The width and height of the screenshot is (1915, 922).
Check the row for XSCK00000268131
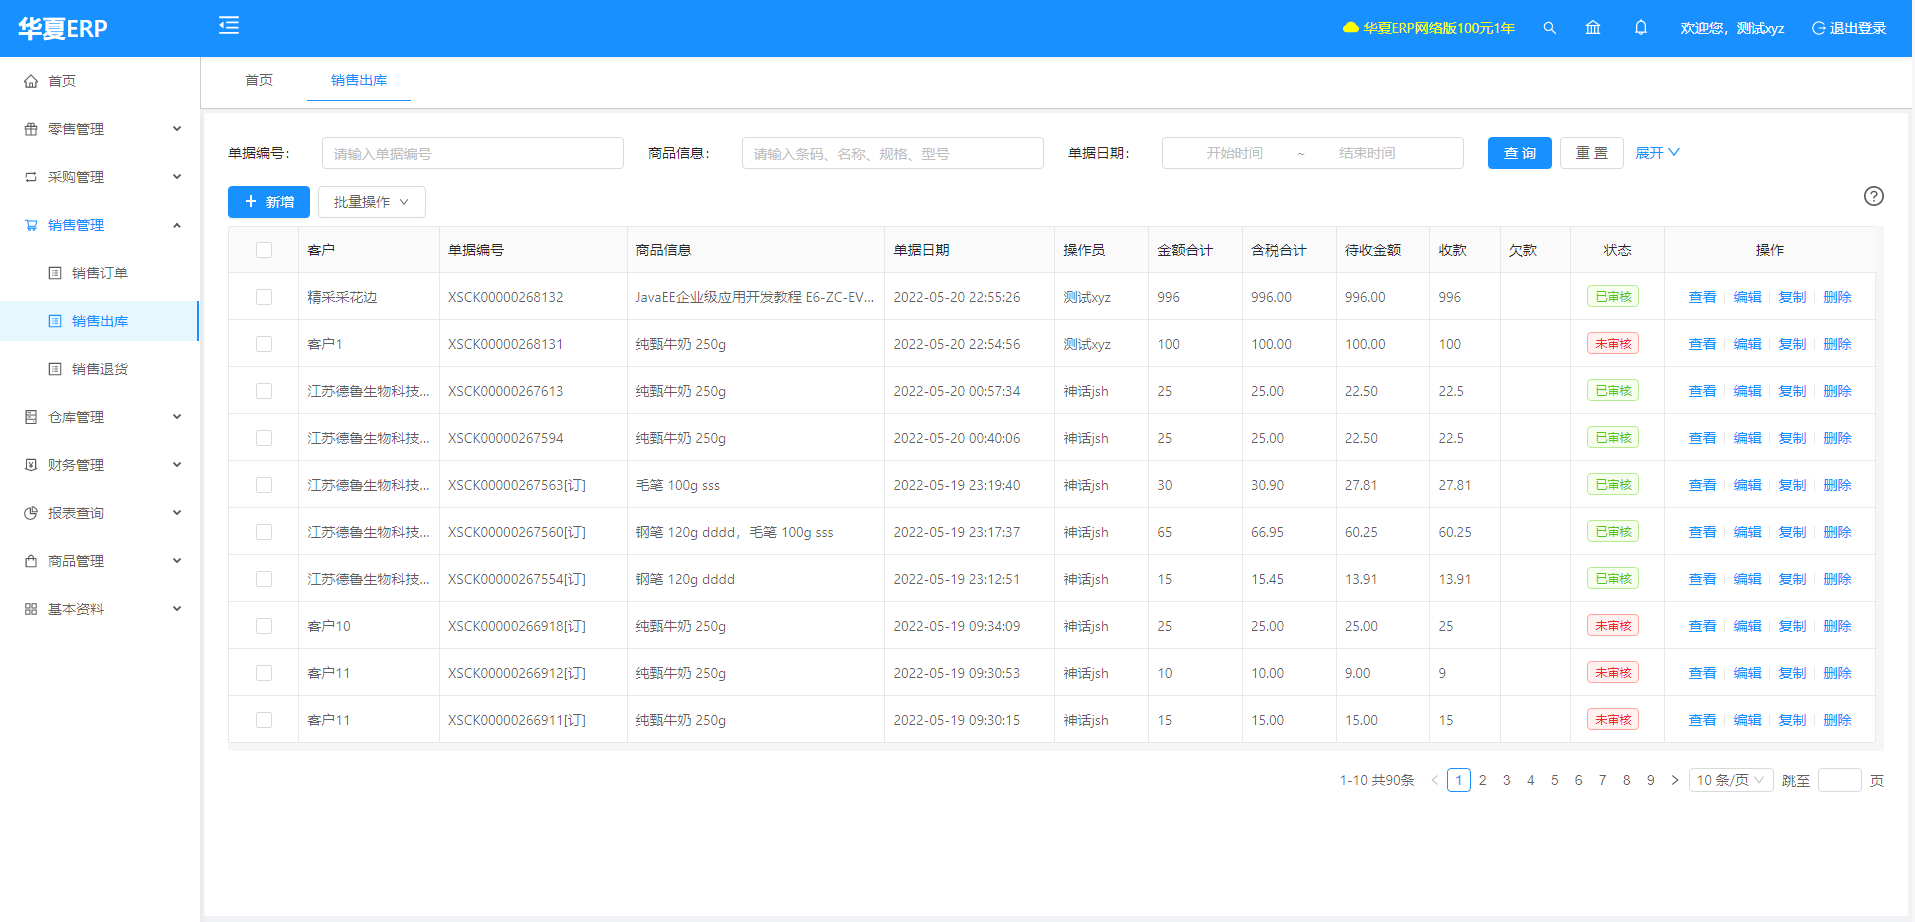[x=264, y=344]
